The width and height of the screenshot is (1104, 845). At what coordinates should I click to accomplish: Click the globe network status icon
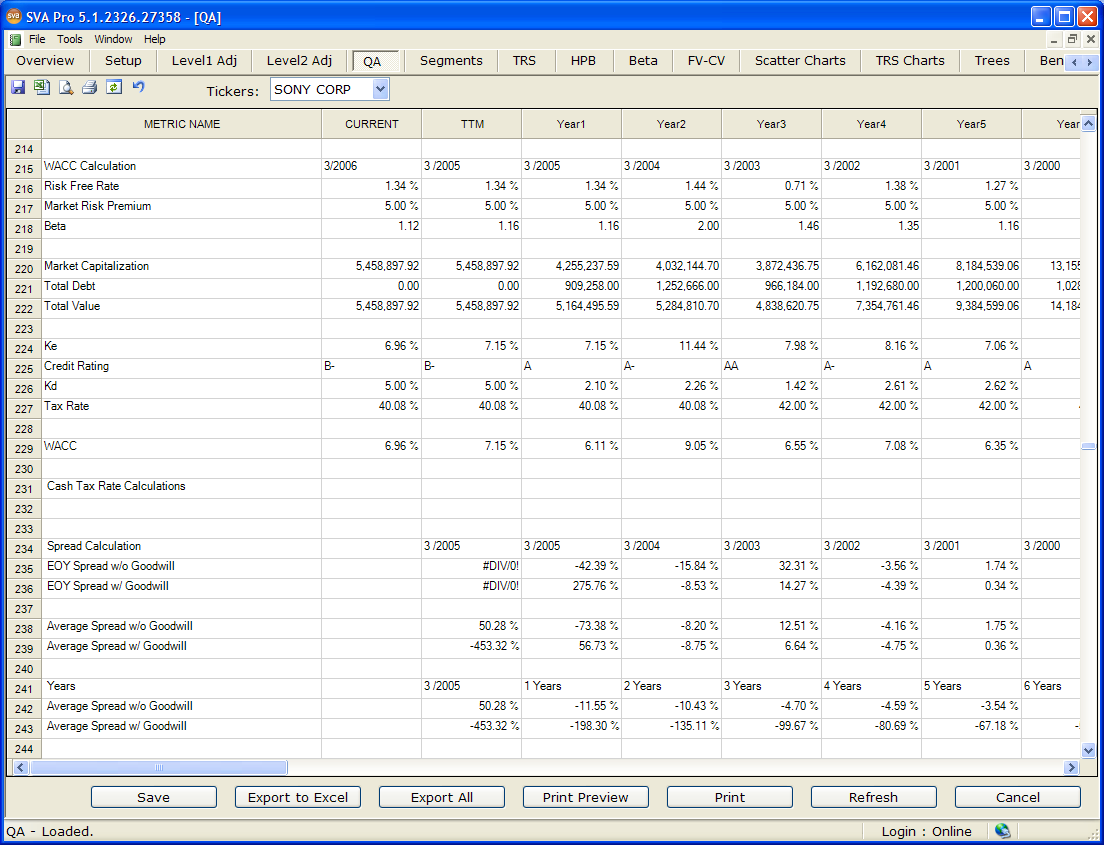click(1002, 831)
